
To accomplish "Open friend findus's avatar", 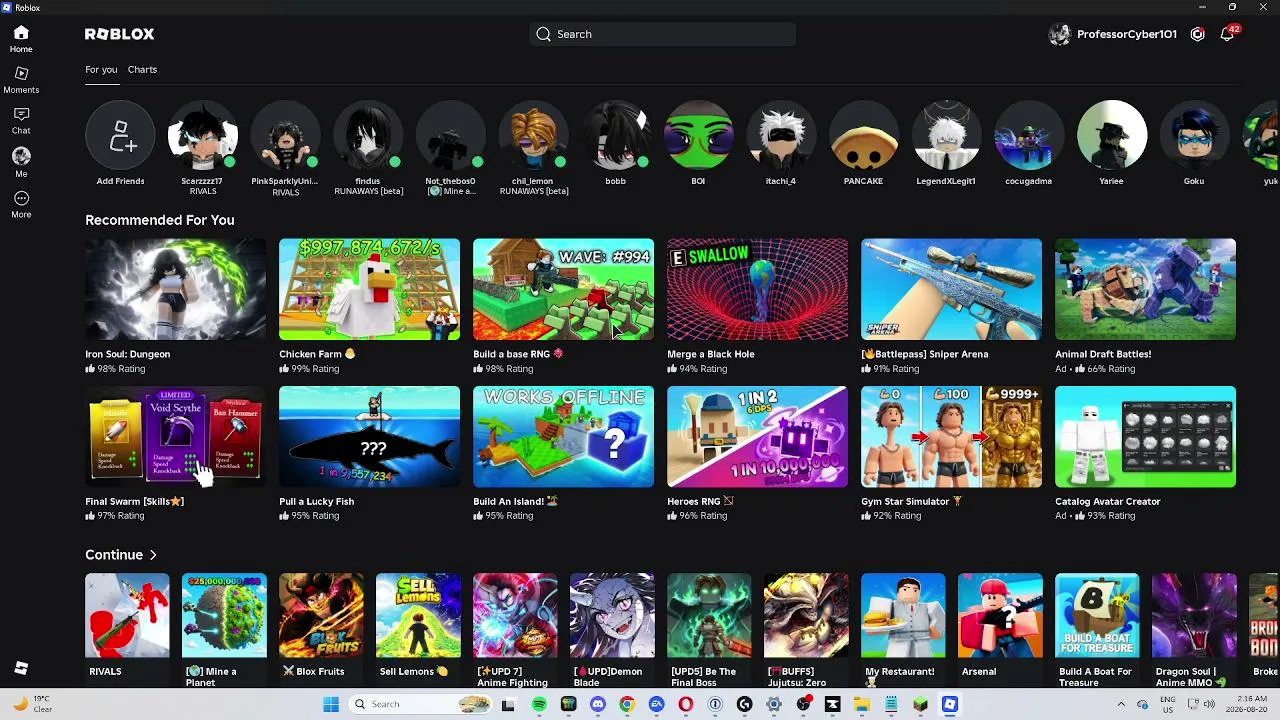I will 368,136.
